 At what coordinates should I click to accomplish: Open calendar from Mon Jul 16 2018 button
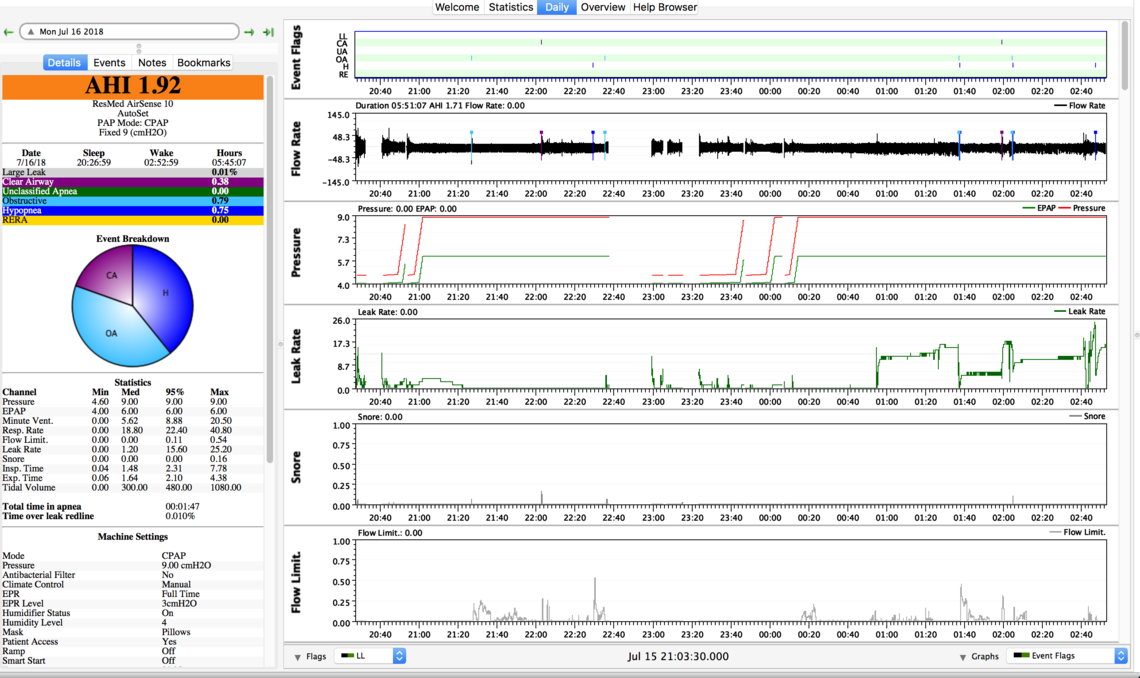pyautogui.click(x=129, y=32)
